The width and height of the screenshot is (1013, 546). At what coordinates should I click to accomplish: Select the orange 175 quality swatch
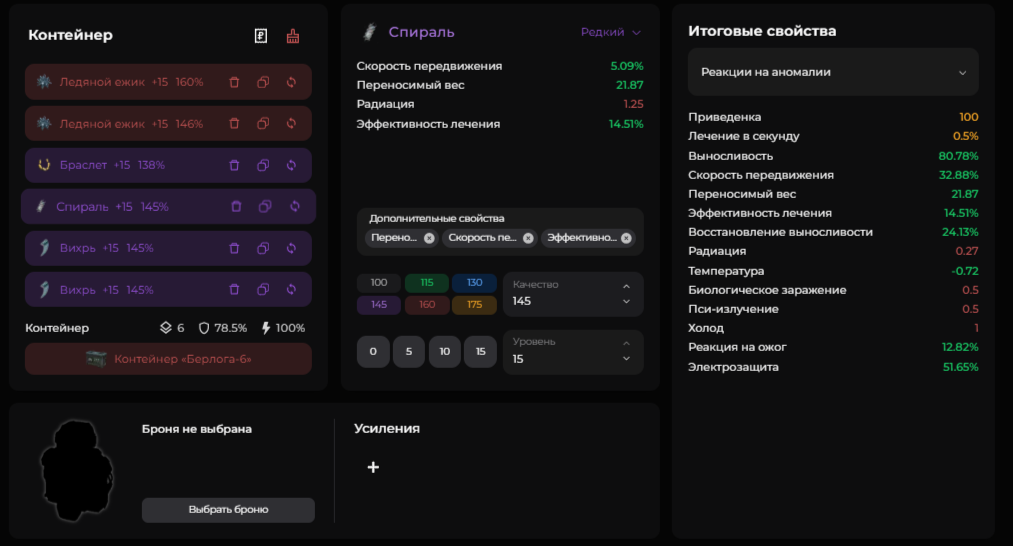coord(474,305)
